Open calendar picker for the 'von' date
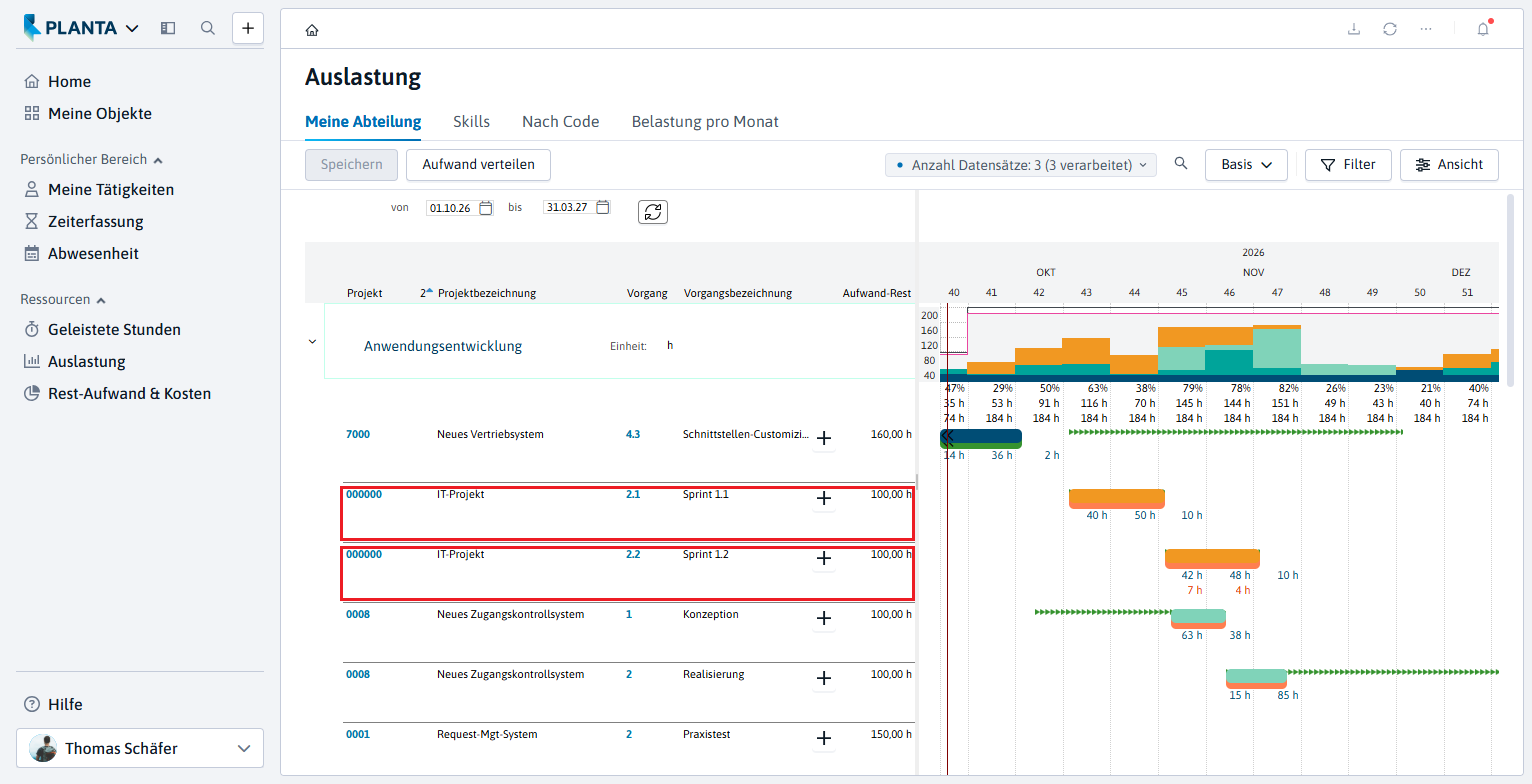Screen dimensions: 1532x784 click(486, 208)
